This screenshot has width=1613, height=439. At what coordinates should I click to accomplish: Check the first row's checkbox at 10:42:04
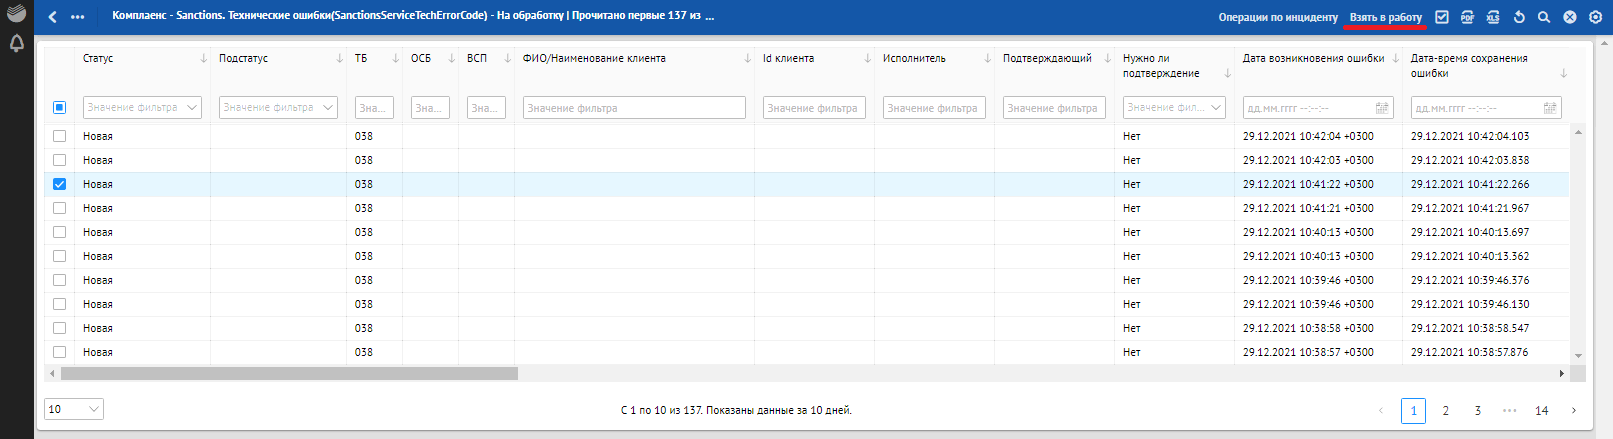pyautogui.click(x=59, y=136)
